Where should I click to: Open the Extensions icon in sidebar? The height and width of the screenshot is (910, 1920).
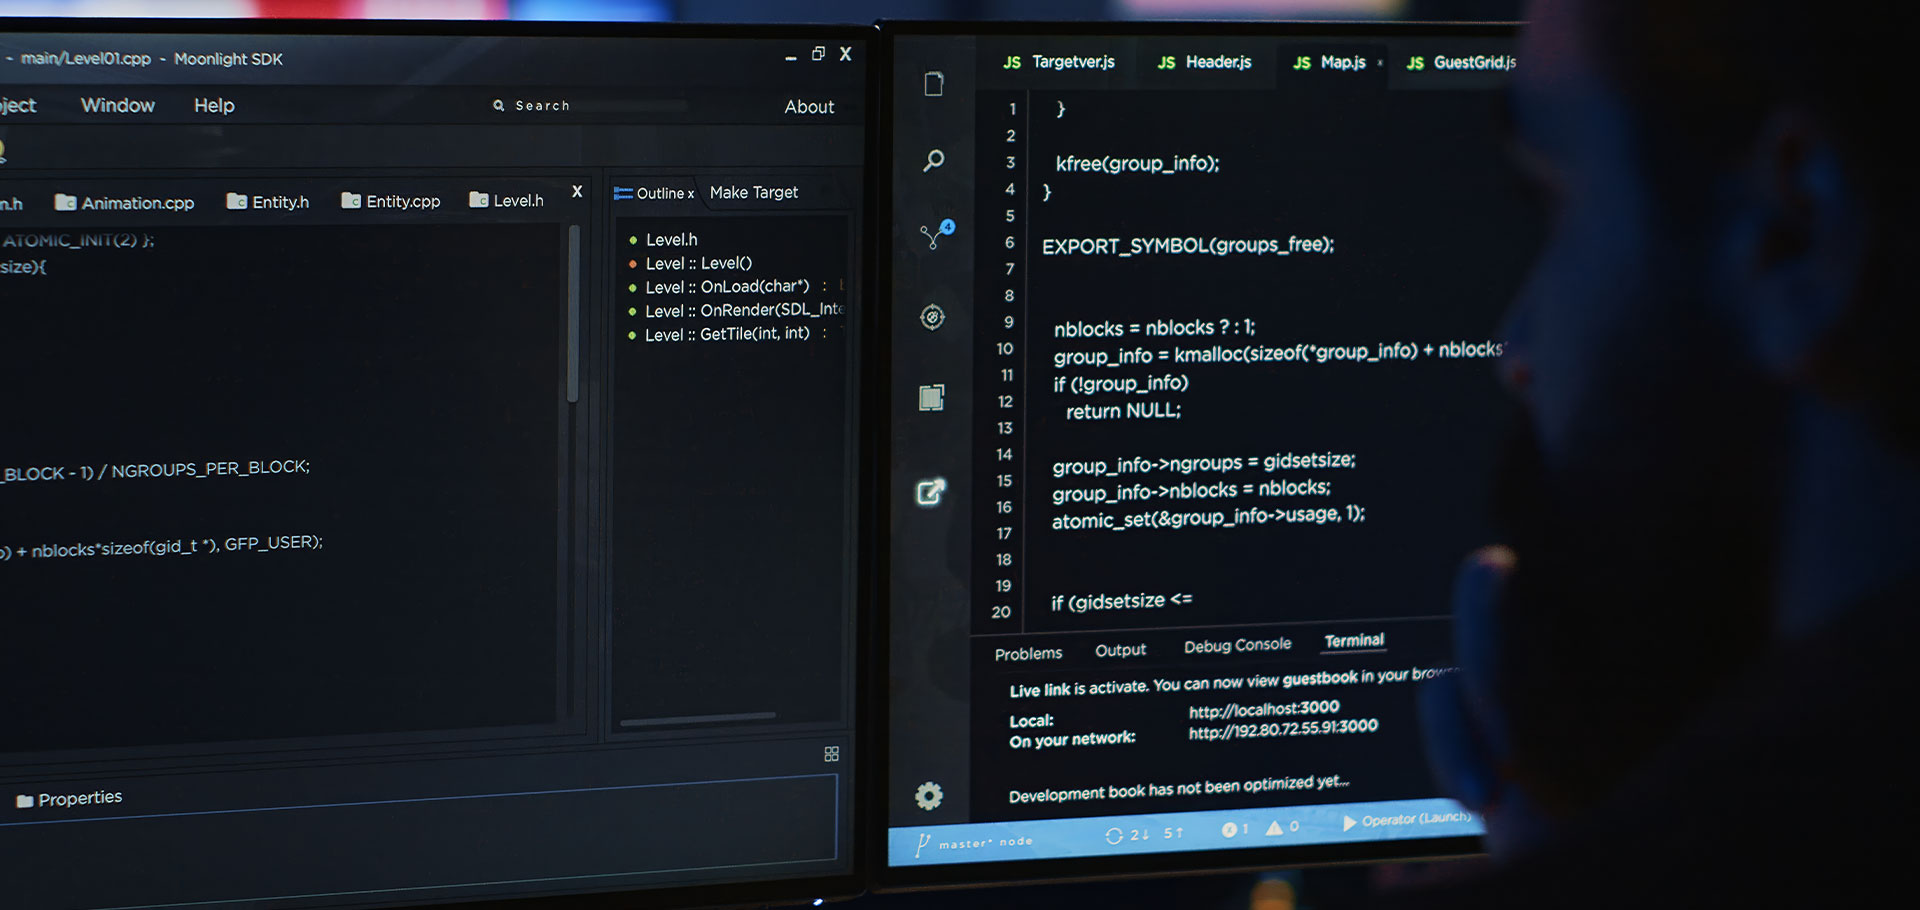pos(932,397)
